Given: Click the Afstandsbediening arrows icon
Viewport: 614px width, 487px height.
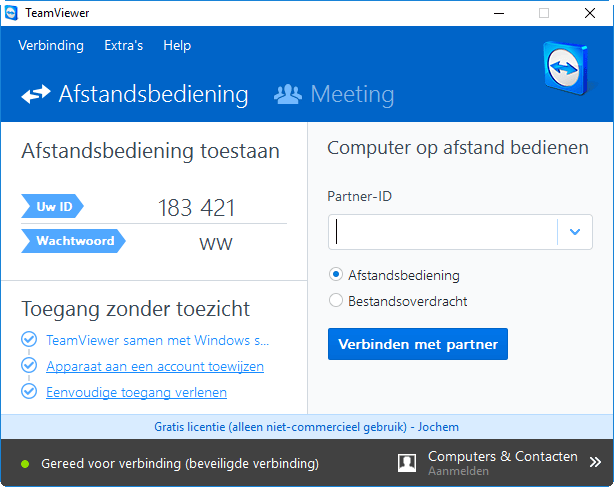Looking at the screenshot, I should (36, 95).
